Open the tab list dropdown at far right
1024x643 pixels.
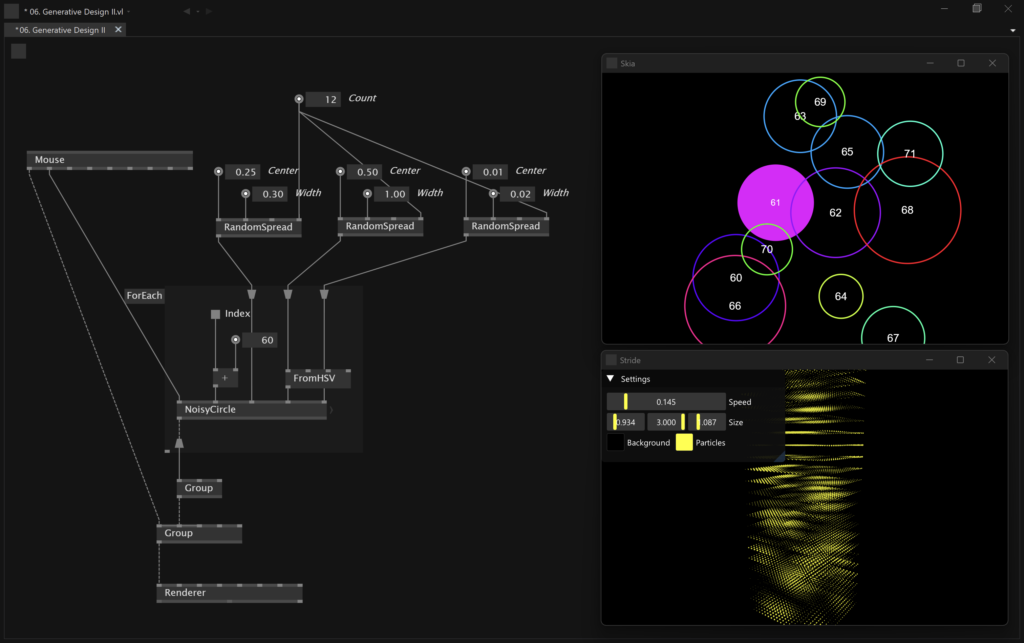(x=1013, y=30)
